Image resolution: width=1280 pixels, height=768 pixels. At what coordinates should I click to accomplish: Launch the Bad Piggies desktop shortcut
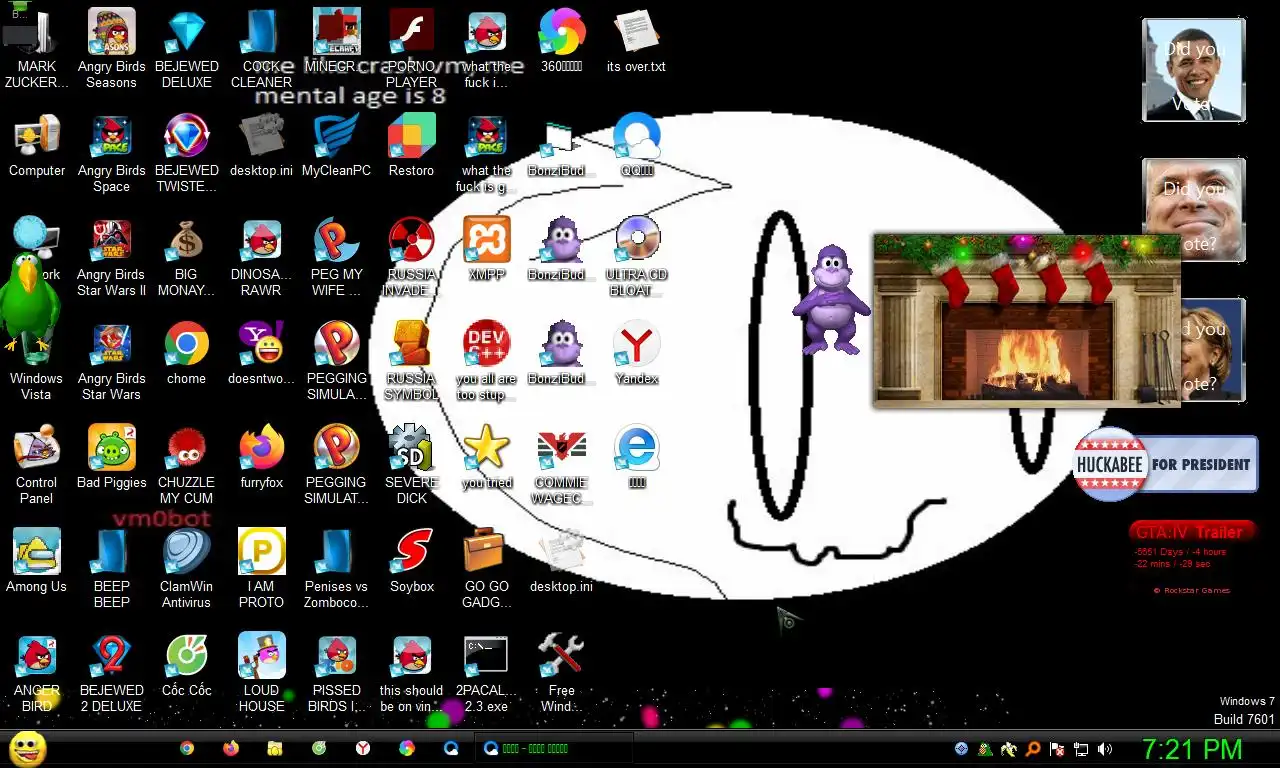(111, 458)
